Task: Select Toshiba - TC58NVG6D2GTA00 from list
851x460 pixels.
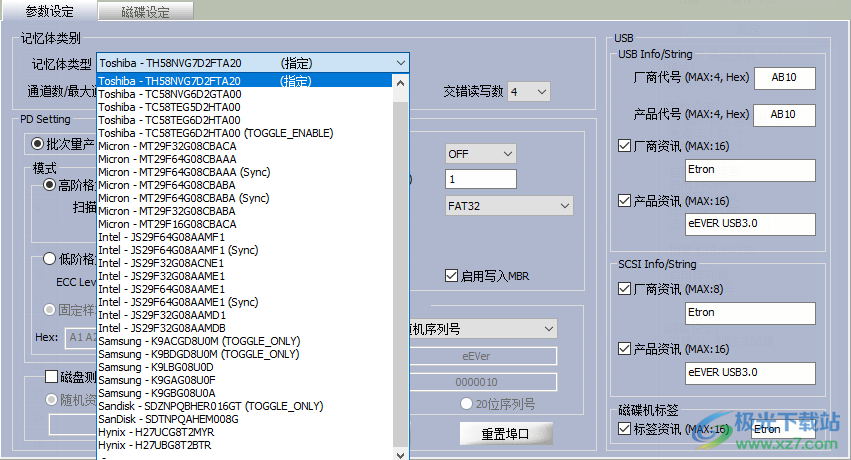Action: [x=244, y=94]
